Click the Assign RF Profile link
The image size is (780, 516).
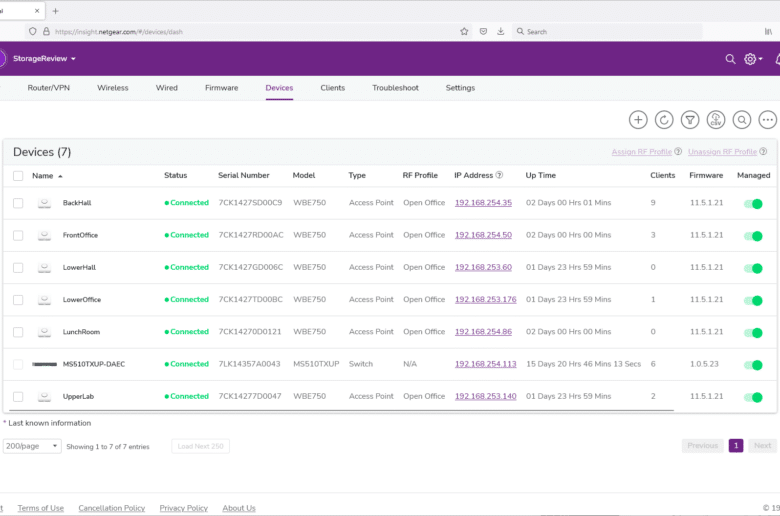(x=642, y=152)
